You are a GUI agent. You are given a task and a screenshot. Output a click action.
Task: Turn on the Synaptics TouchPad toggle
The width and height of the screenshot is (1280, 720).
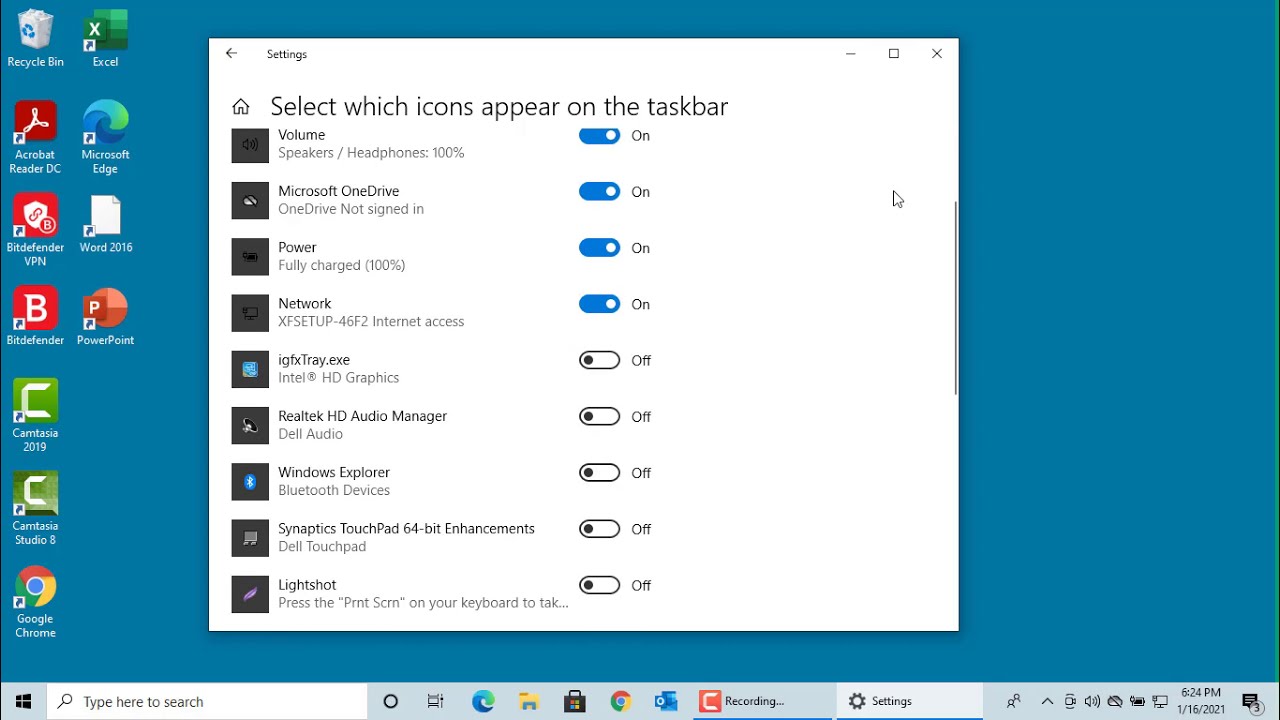pos(600,529)
